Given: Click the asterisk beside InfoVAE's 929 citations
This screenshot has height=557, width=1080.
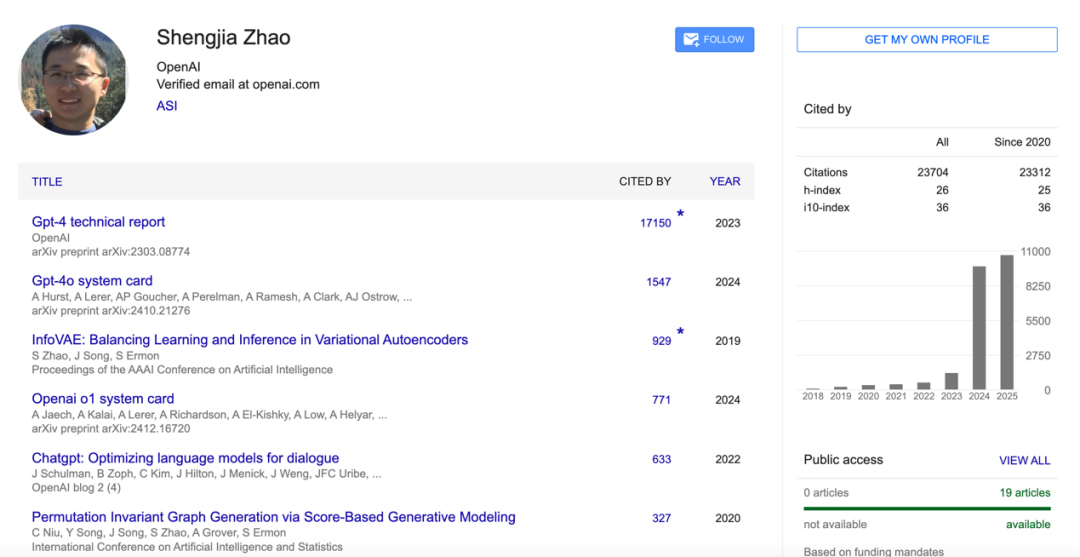Looking at the screenshot, I should point(681,332).
